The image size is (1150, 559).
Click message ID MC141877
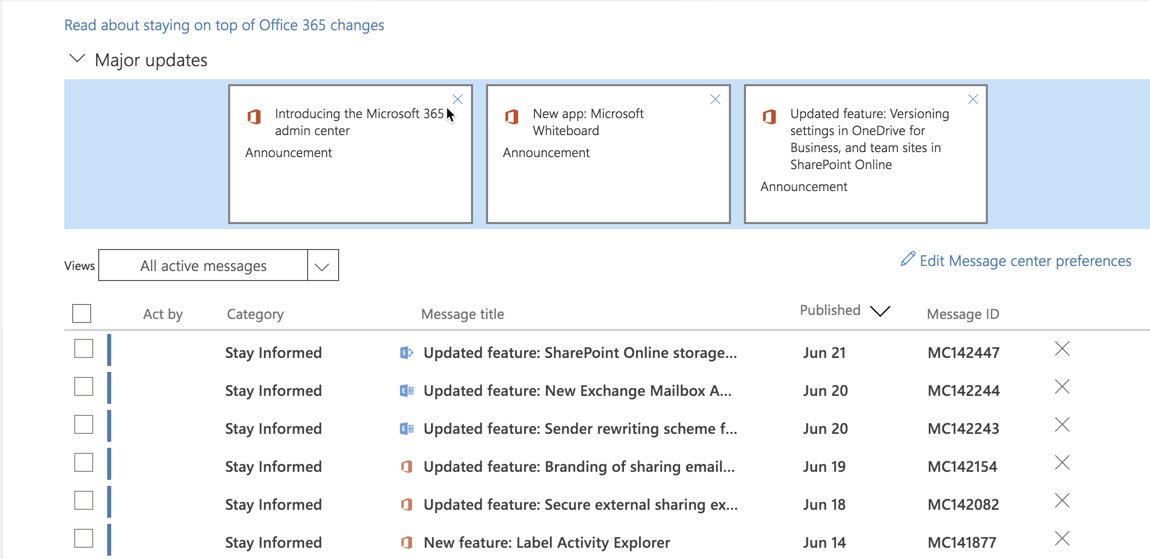point(963,543)
